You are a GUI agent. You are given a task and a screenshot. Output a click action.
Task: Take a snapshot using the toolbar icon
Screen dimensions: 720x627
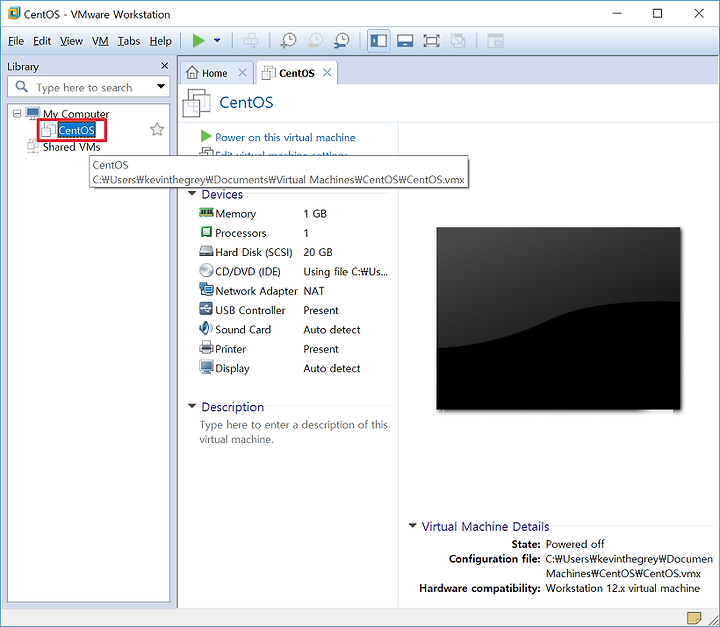point(288,41)
